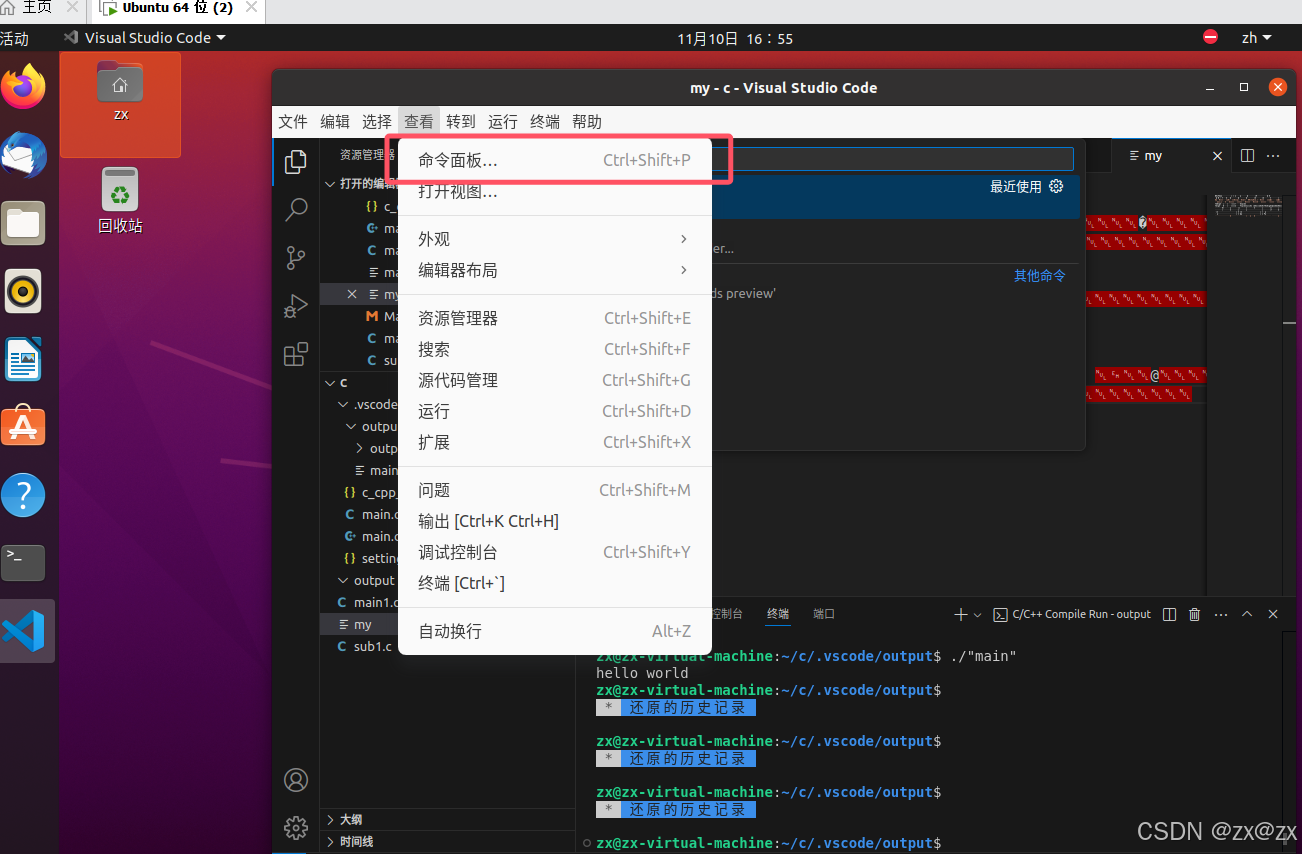
Task: Click the 其他命令 link
Action: tap(1040, 275)
